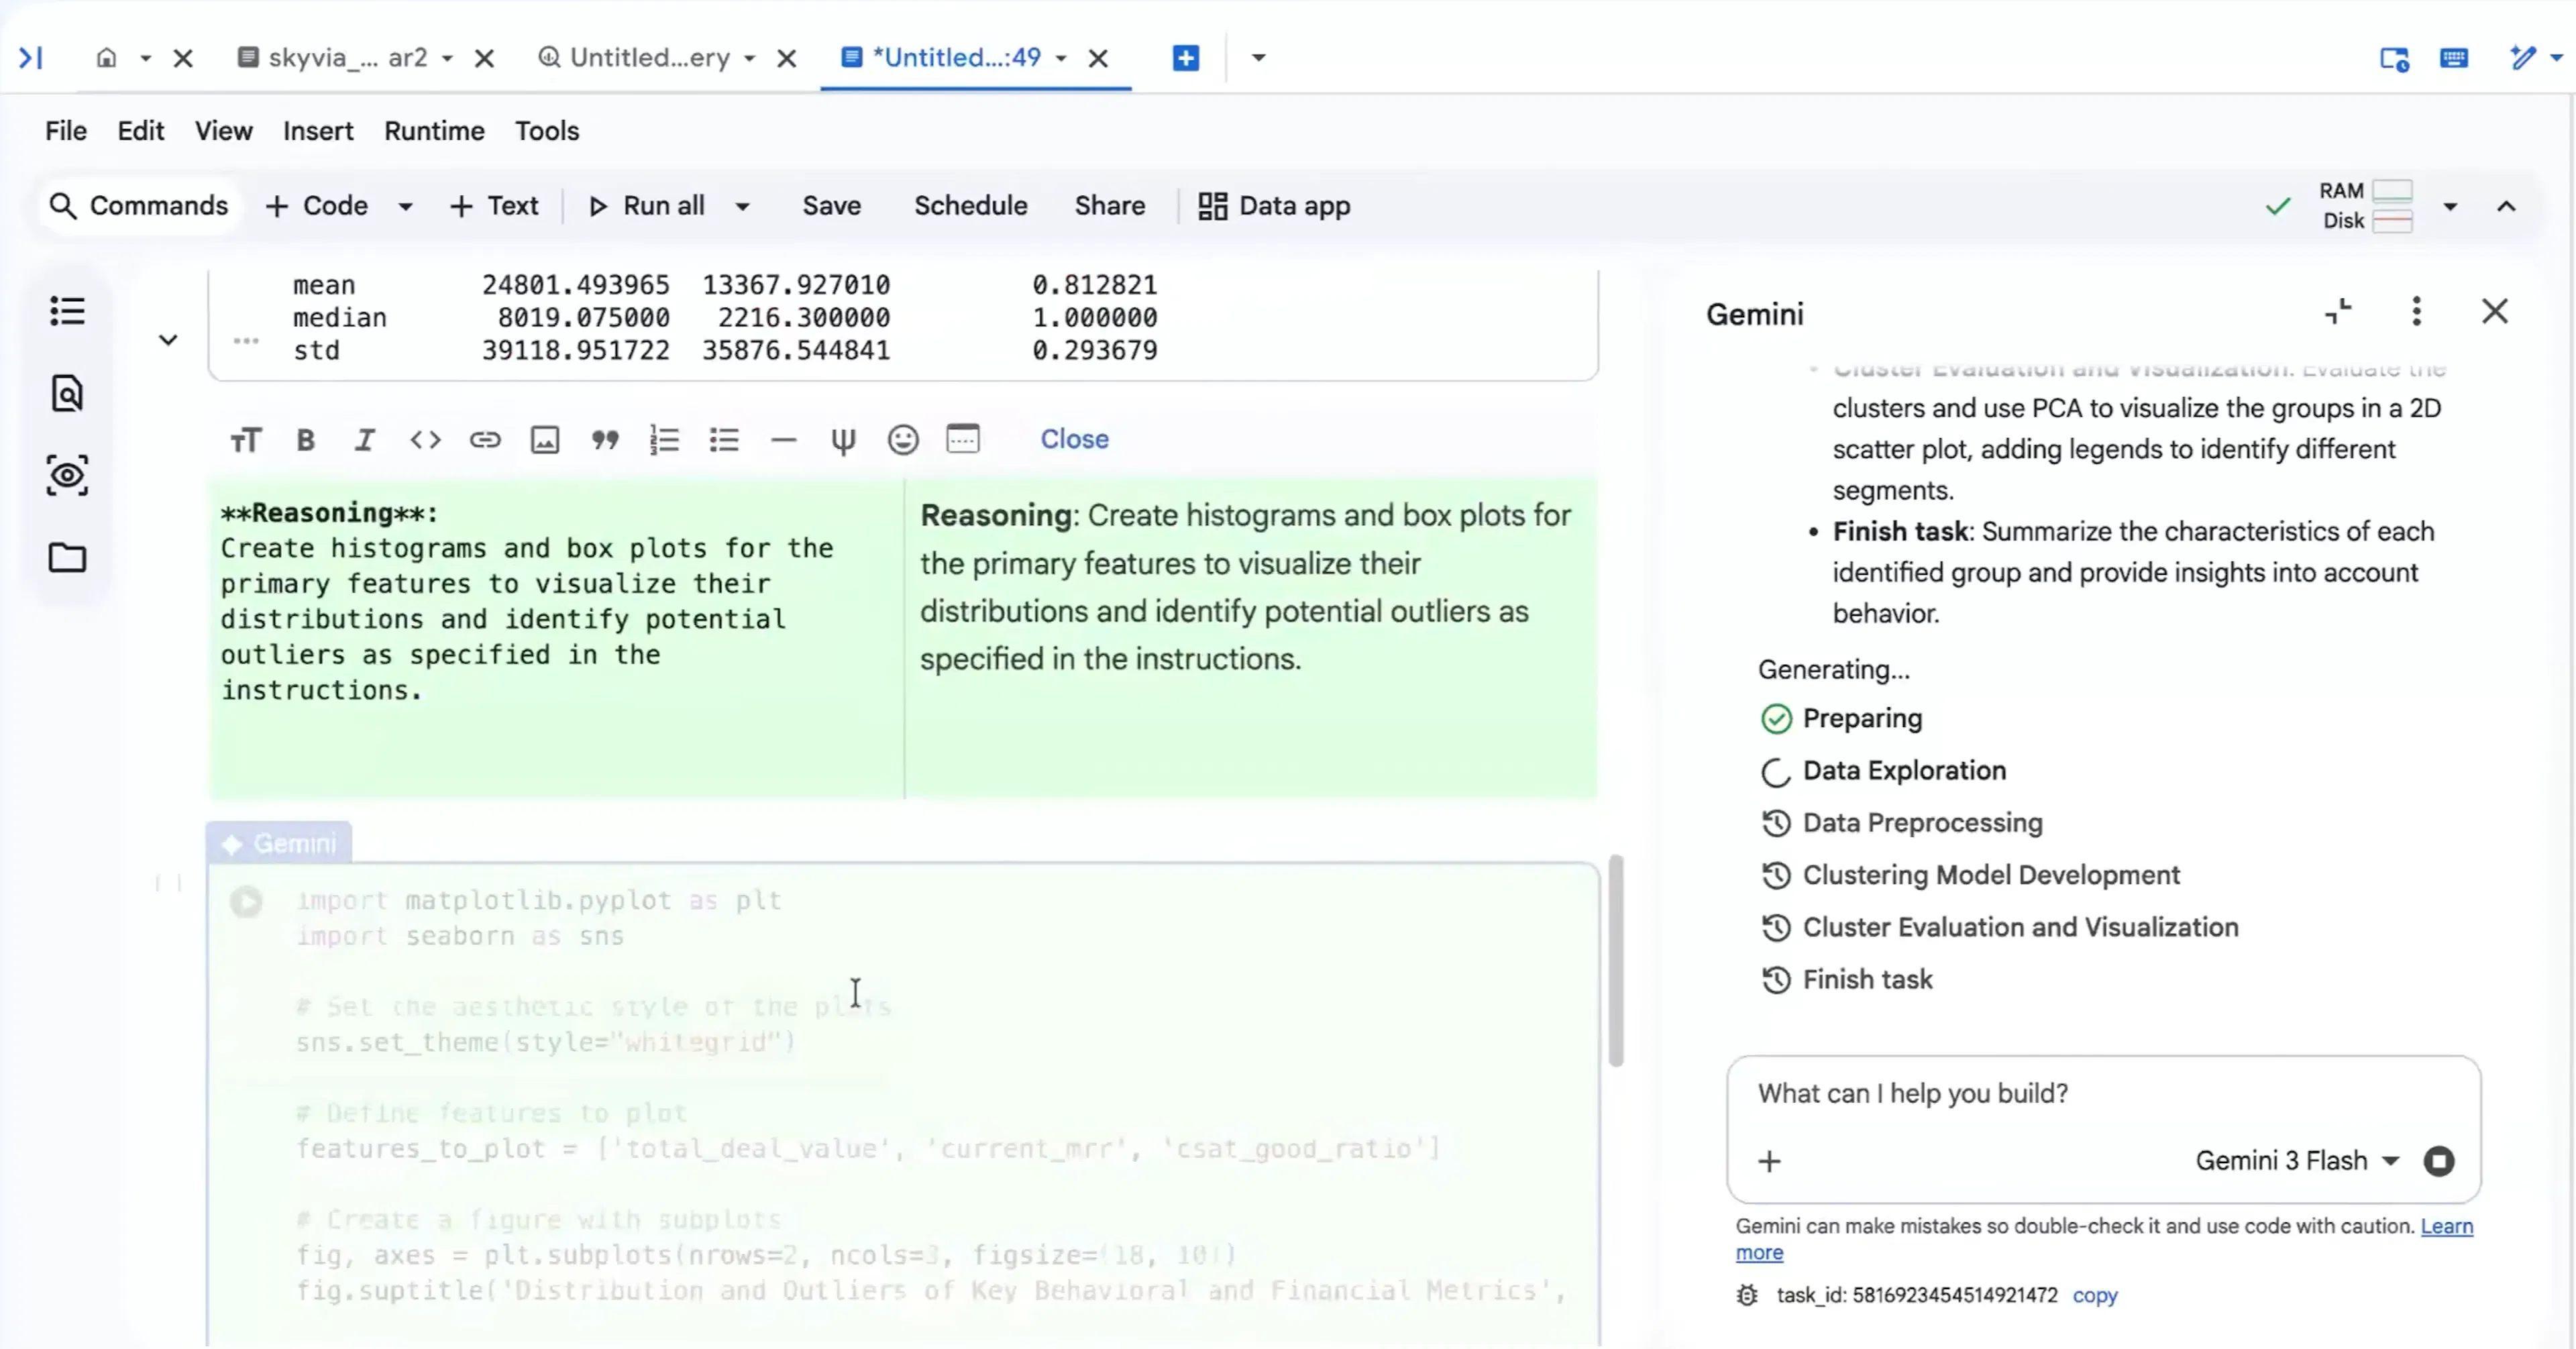Add a block quote
The width and height of the screenshot is (2576, 1349).
coord(605,440)
